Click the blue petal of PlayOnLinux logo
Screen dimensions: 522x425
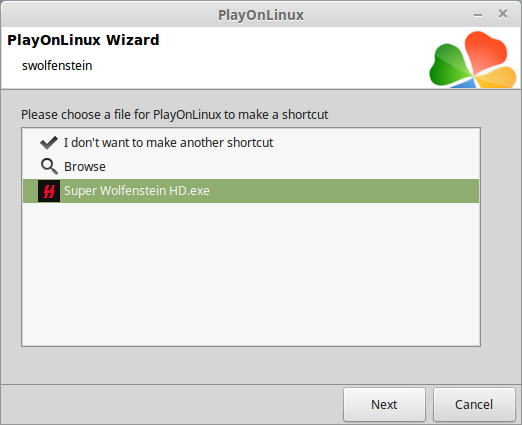click(464, 83)
